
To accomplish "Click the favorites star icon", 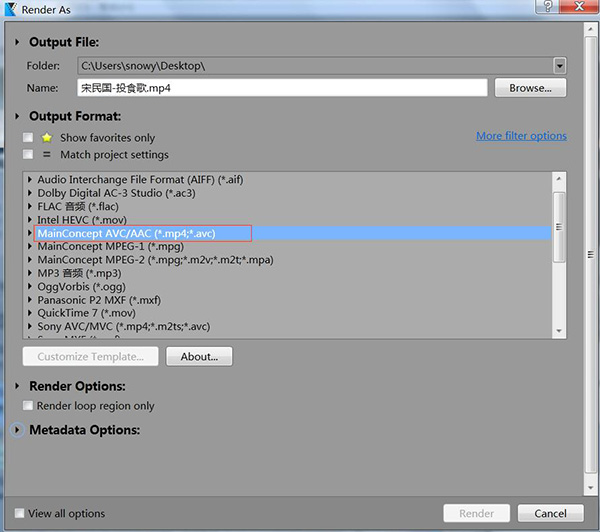I will (46, 138).
